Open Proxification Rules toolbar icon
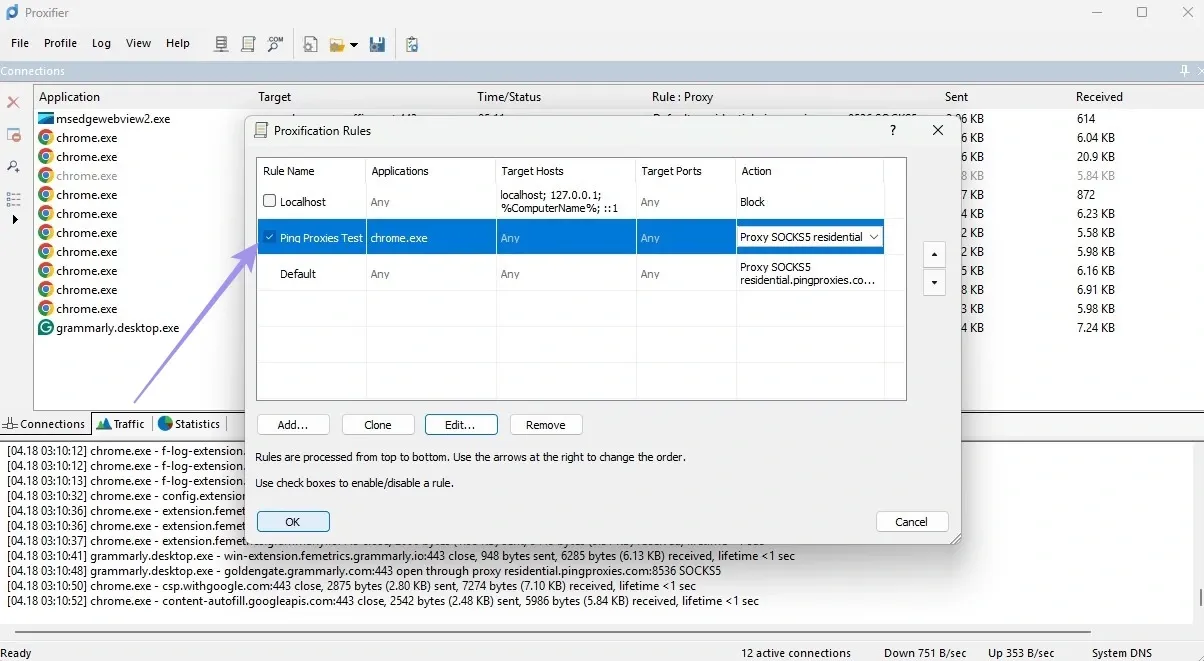 (249, 44)
